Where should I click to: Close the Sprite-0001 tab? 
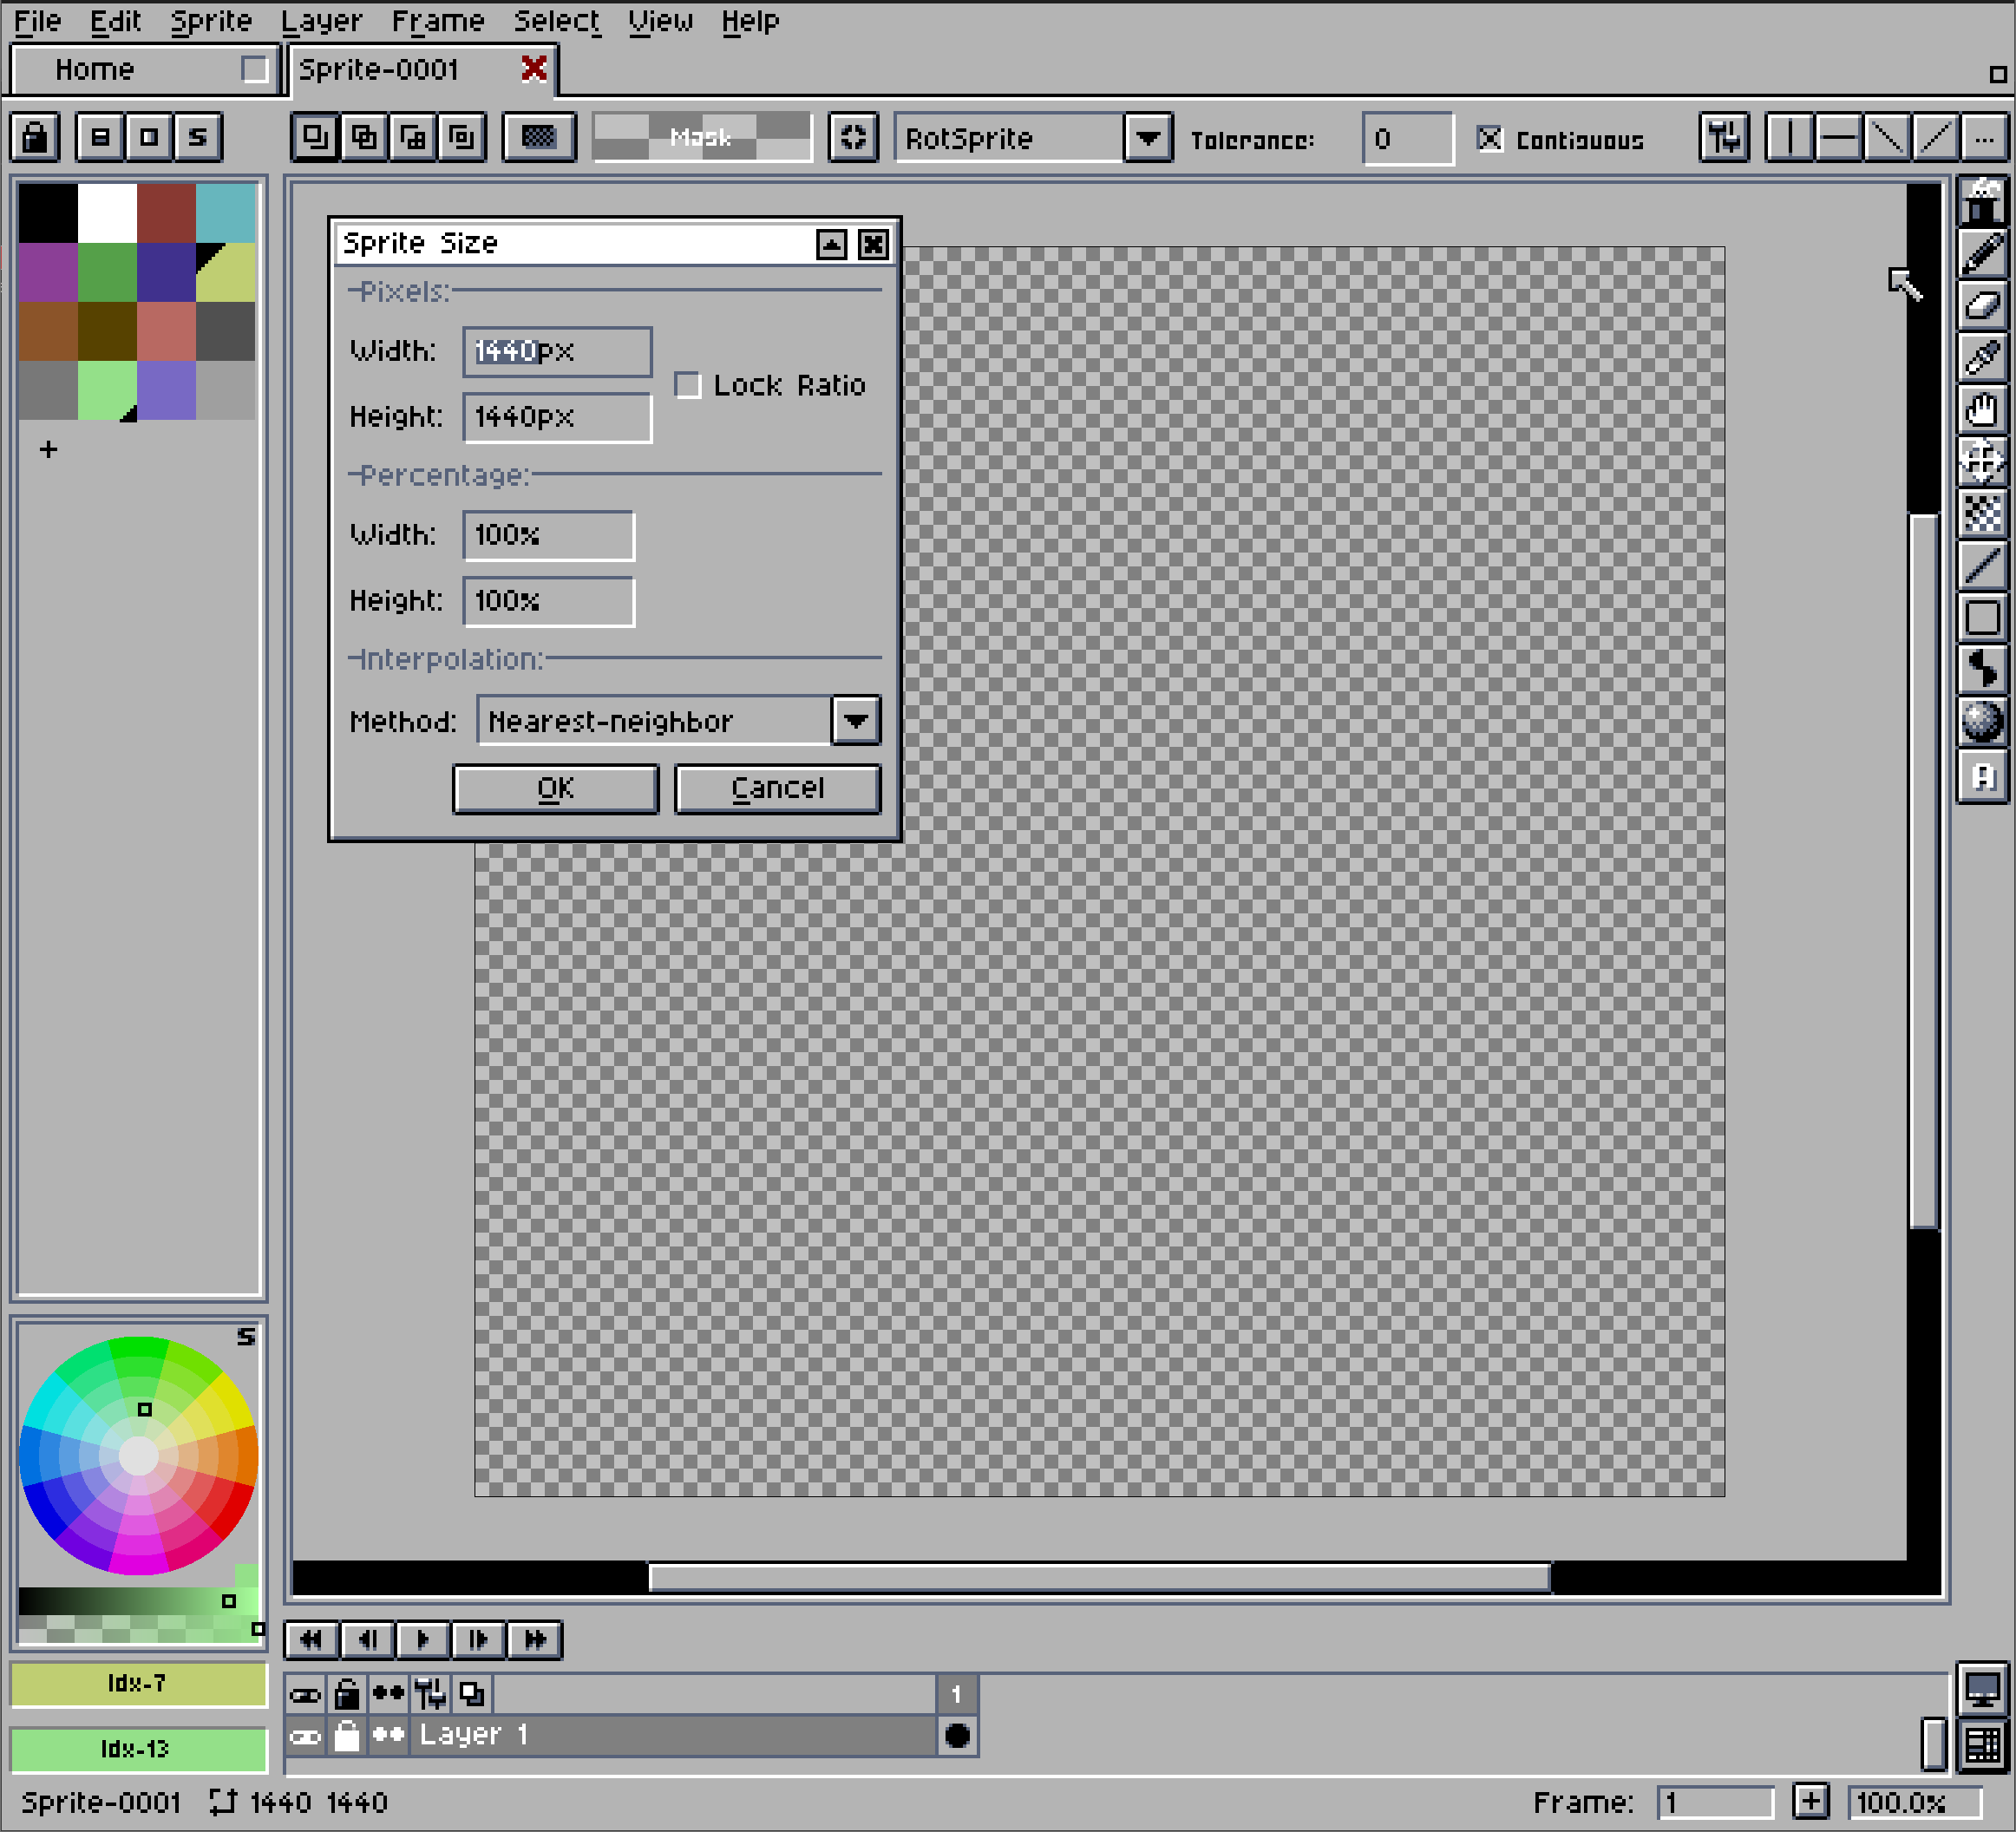click(x=535, y=69)
